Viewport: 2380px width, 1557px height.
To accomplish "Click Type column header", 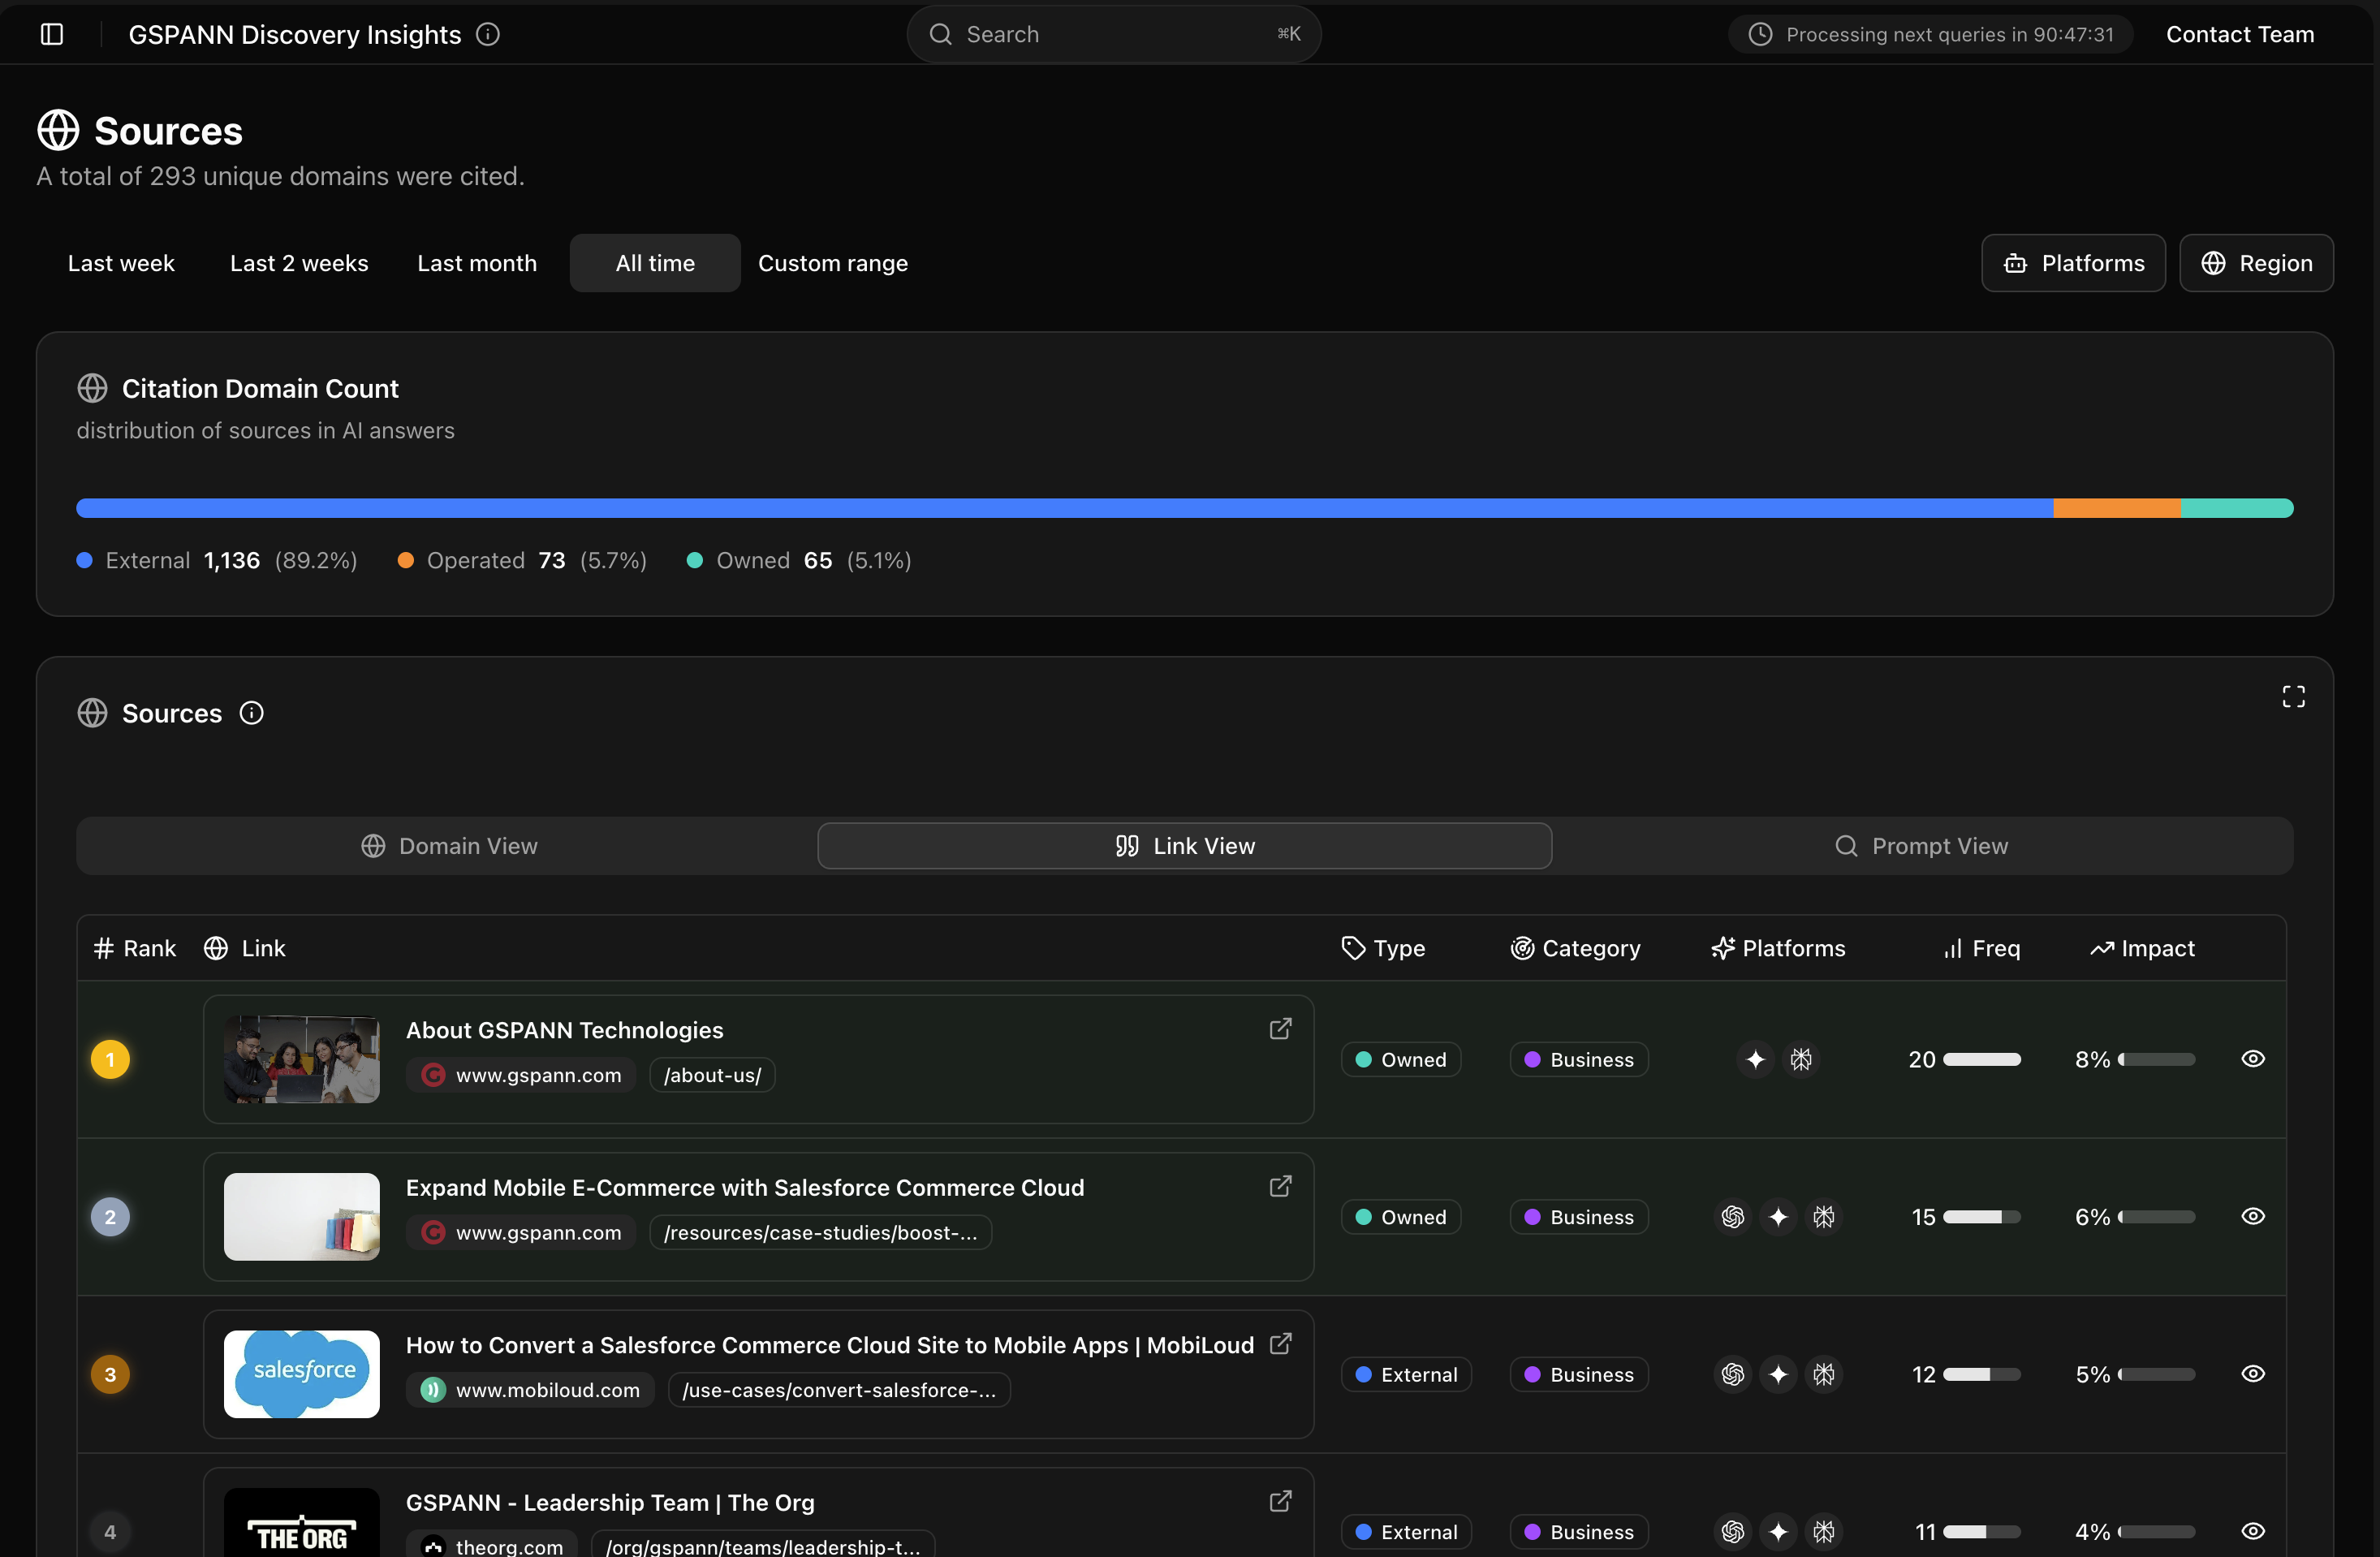I will click(1383, 948).
